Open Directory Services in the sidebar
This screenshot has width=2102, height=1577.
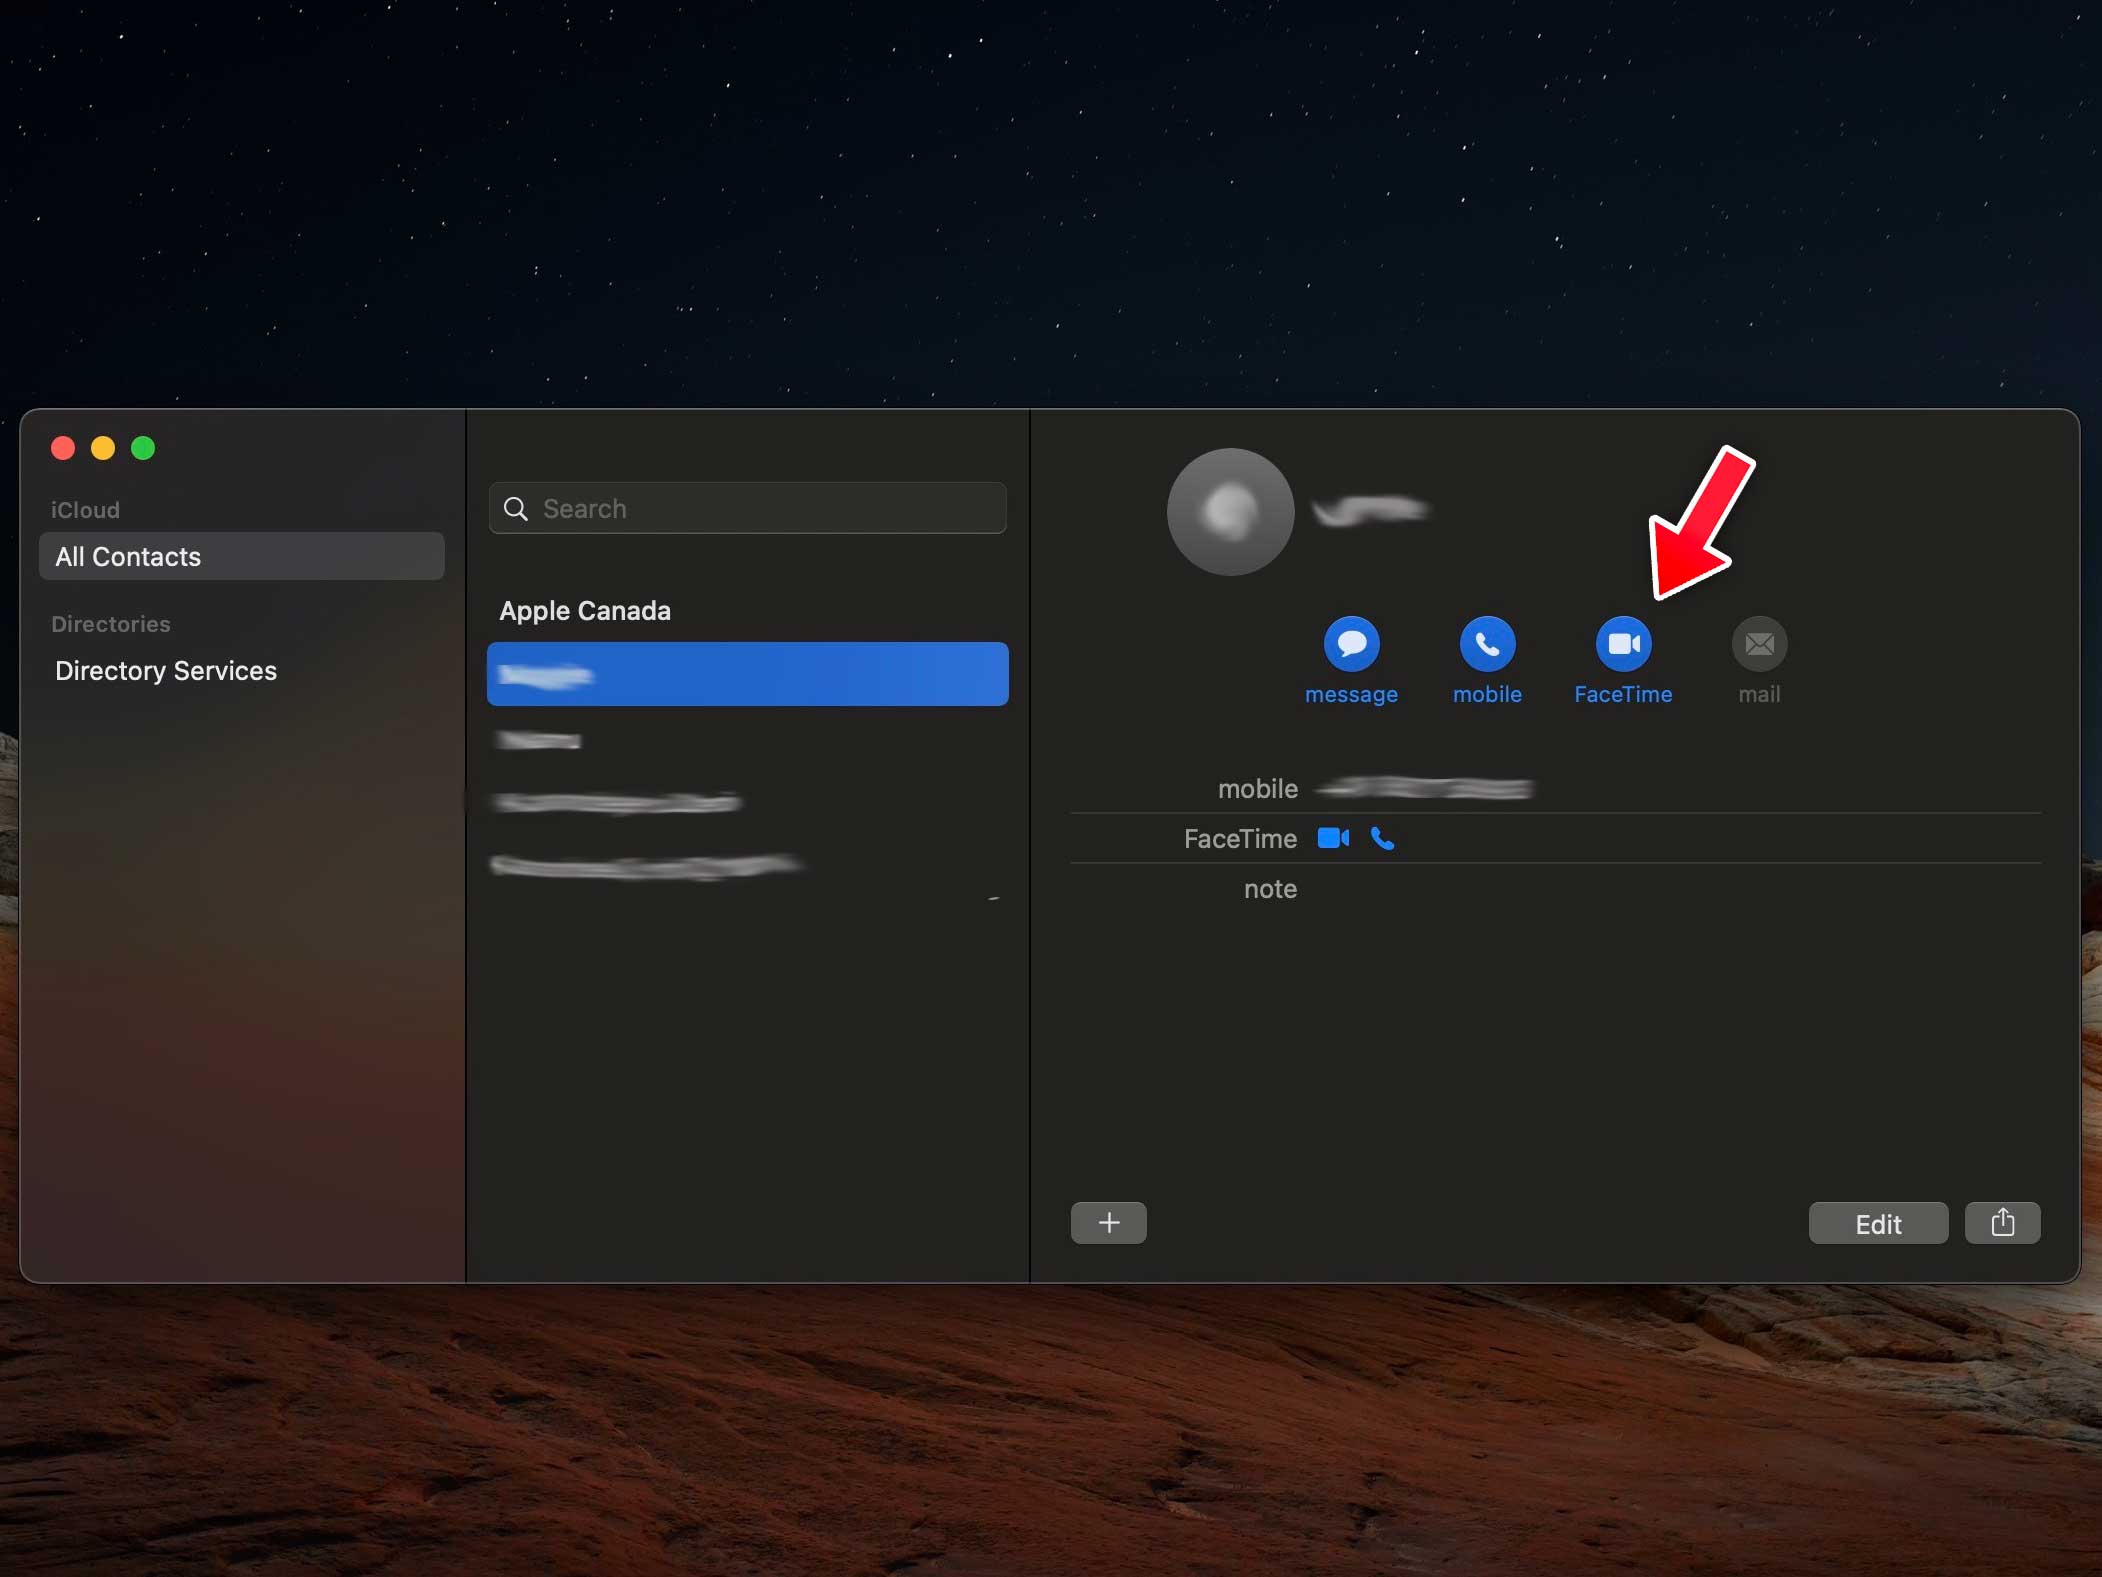(166, 670)
